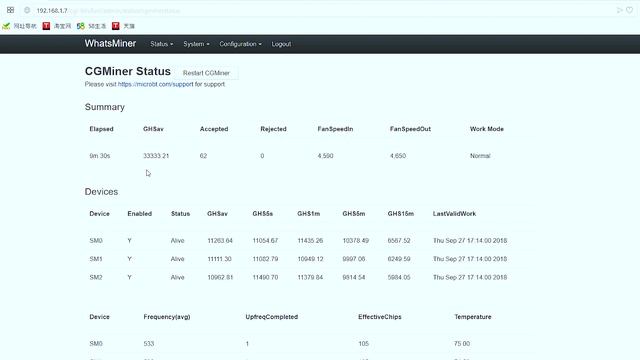
Task: Open the last red T bookmark icon
Action: pyautogui.click(x=116, y=26)
